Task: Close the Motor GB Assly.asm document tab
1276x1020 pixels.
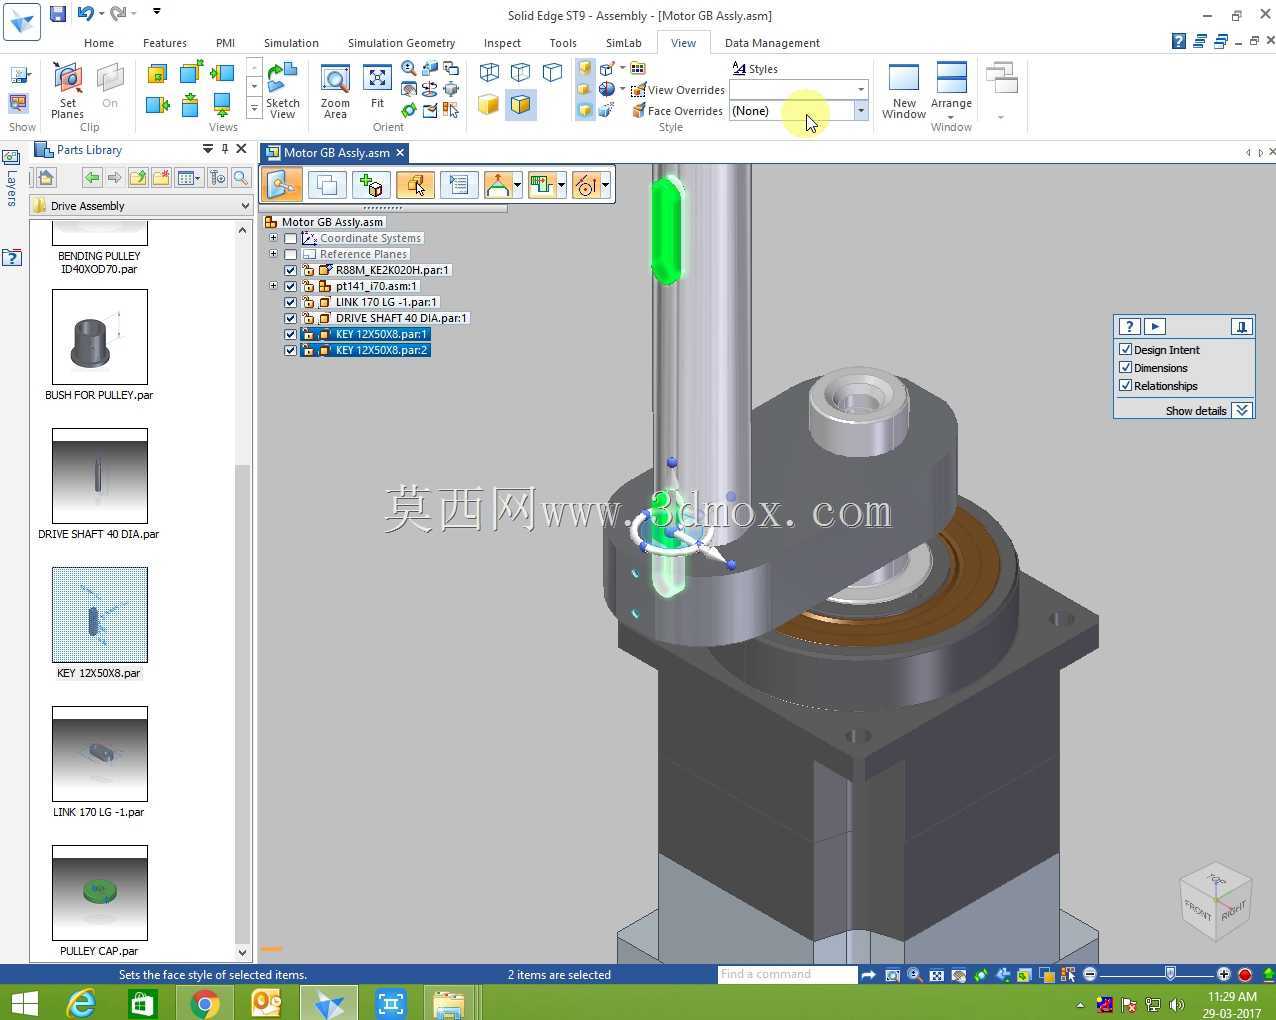Action: click(400, 153)
